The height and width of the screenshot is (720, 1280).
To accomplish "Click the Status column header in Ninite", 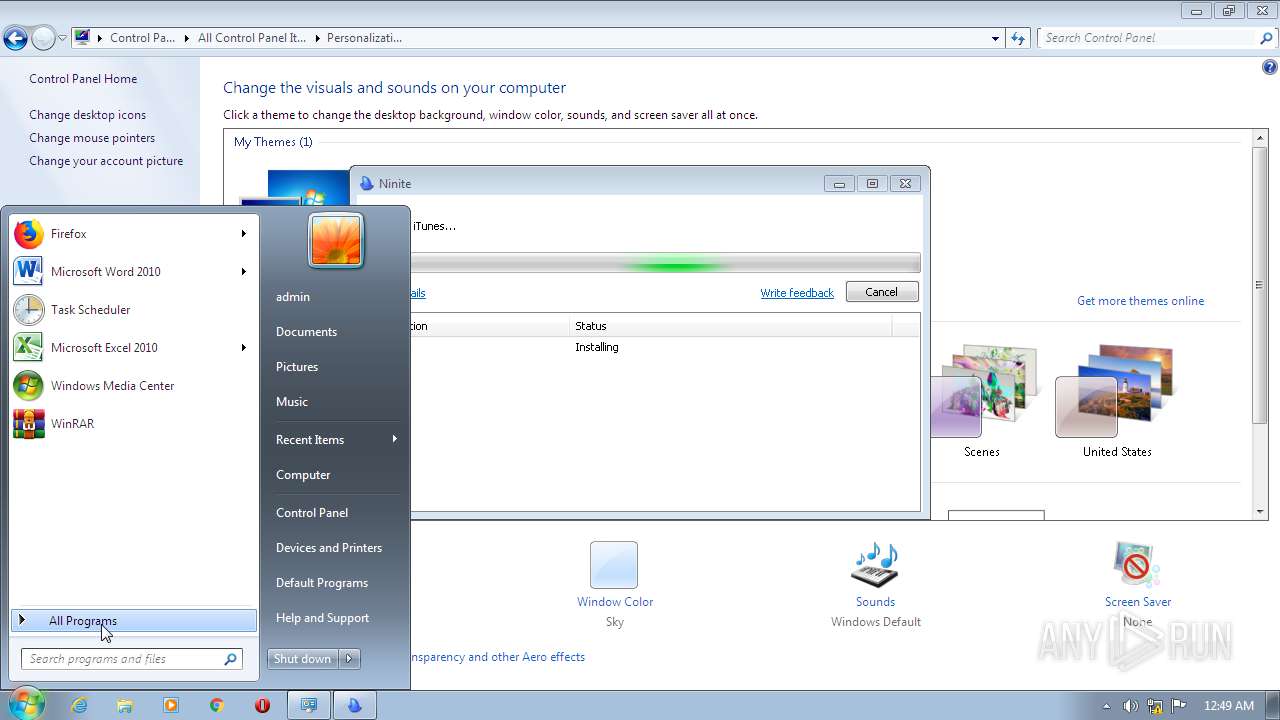I will (730, 326).
